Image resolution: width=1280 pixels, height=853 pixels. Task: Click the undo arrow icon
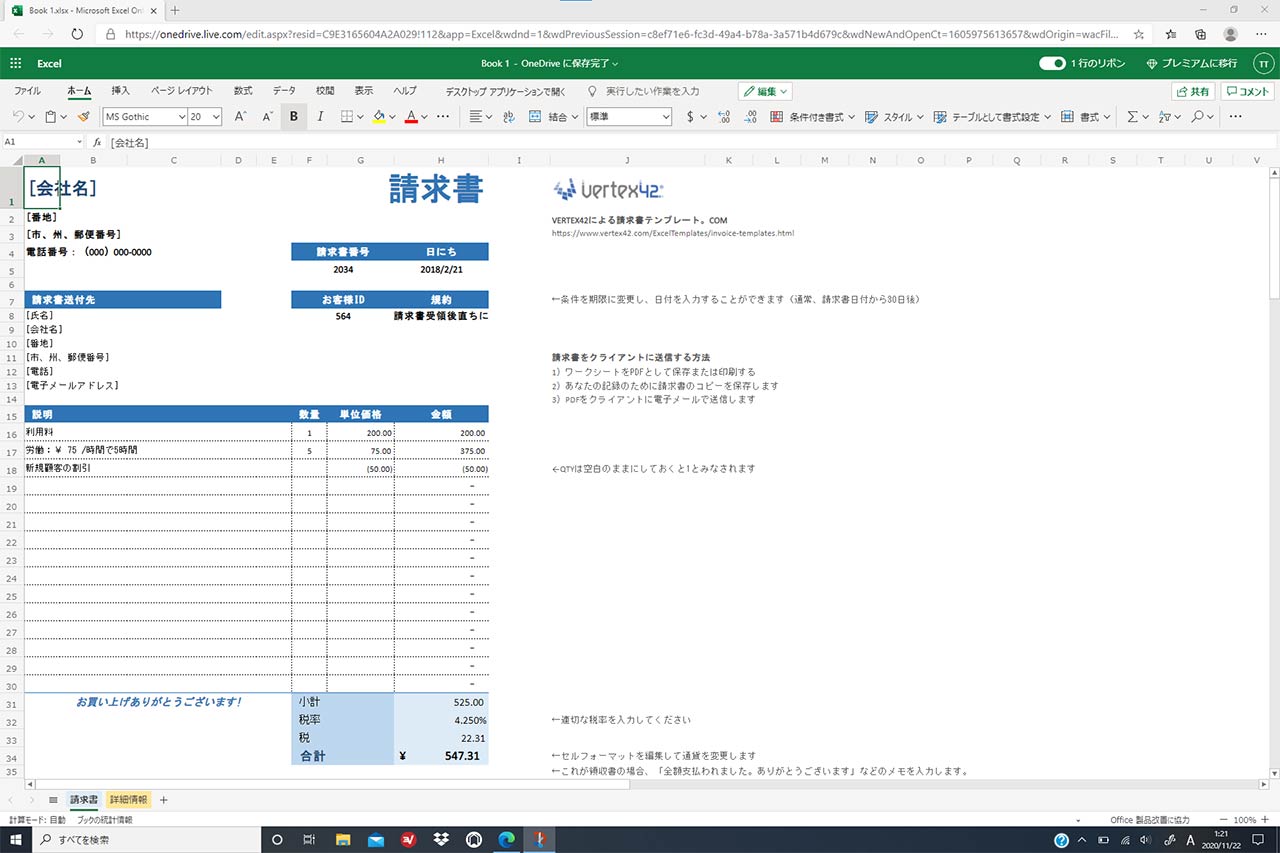click(18, 117)
